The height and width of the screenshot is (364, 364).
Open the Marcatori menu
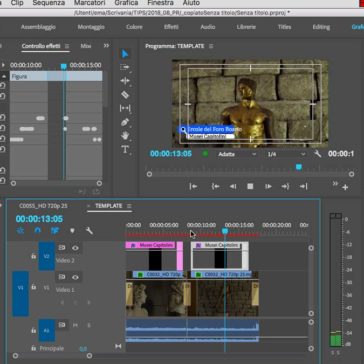[x=90, y=3]
